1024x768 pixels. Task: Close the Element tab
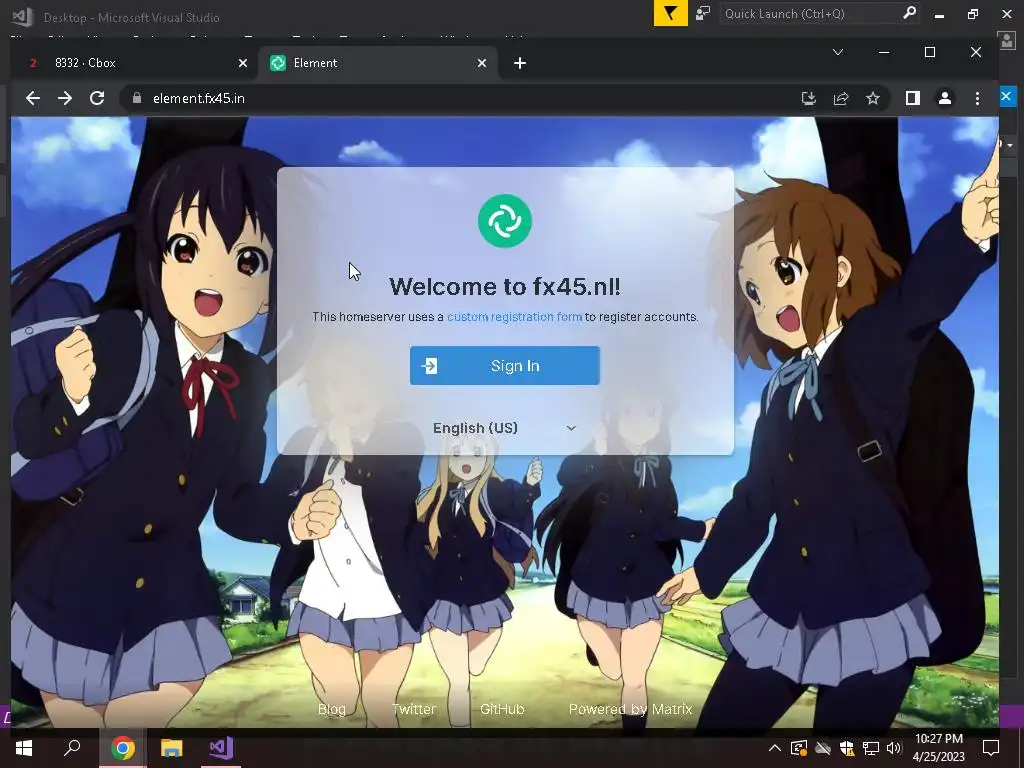[x=482, y=63]
